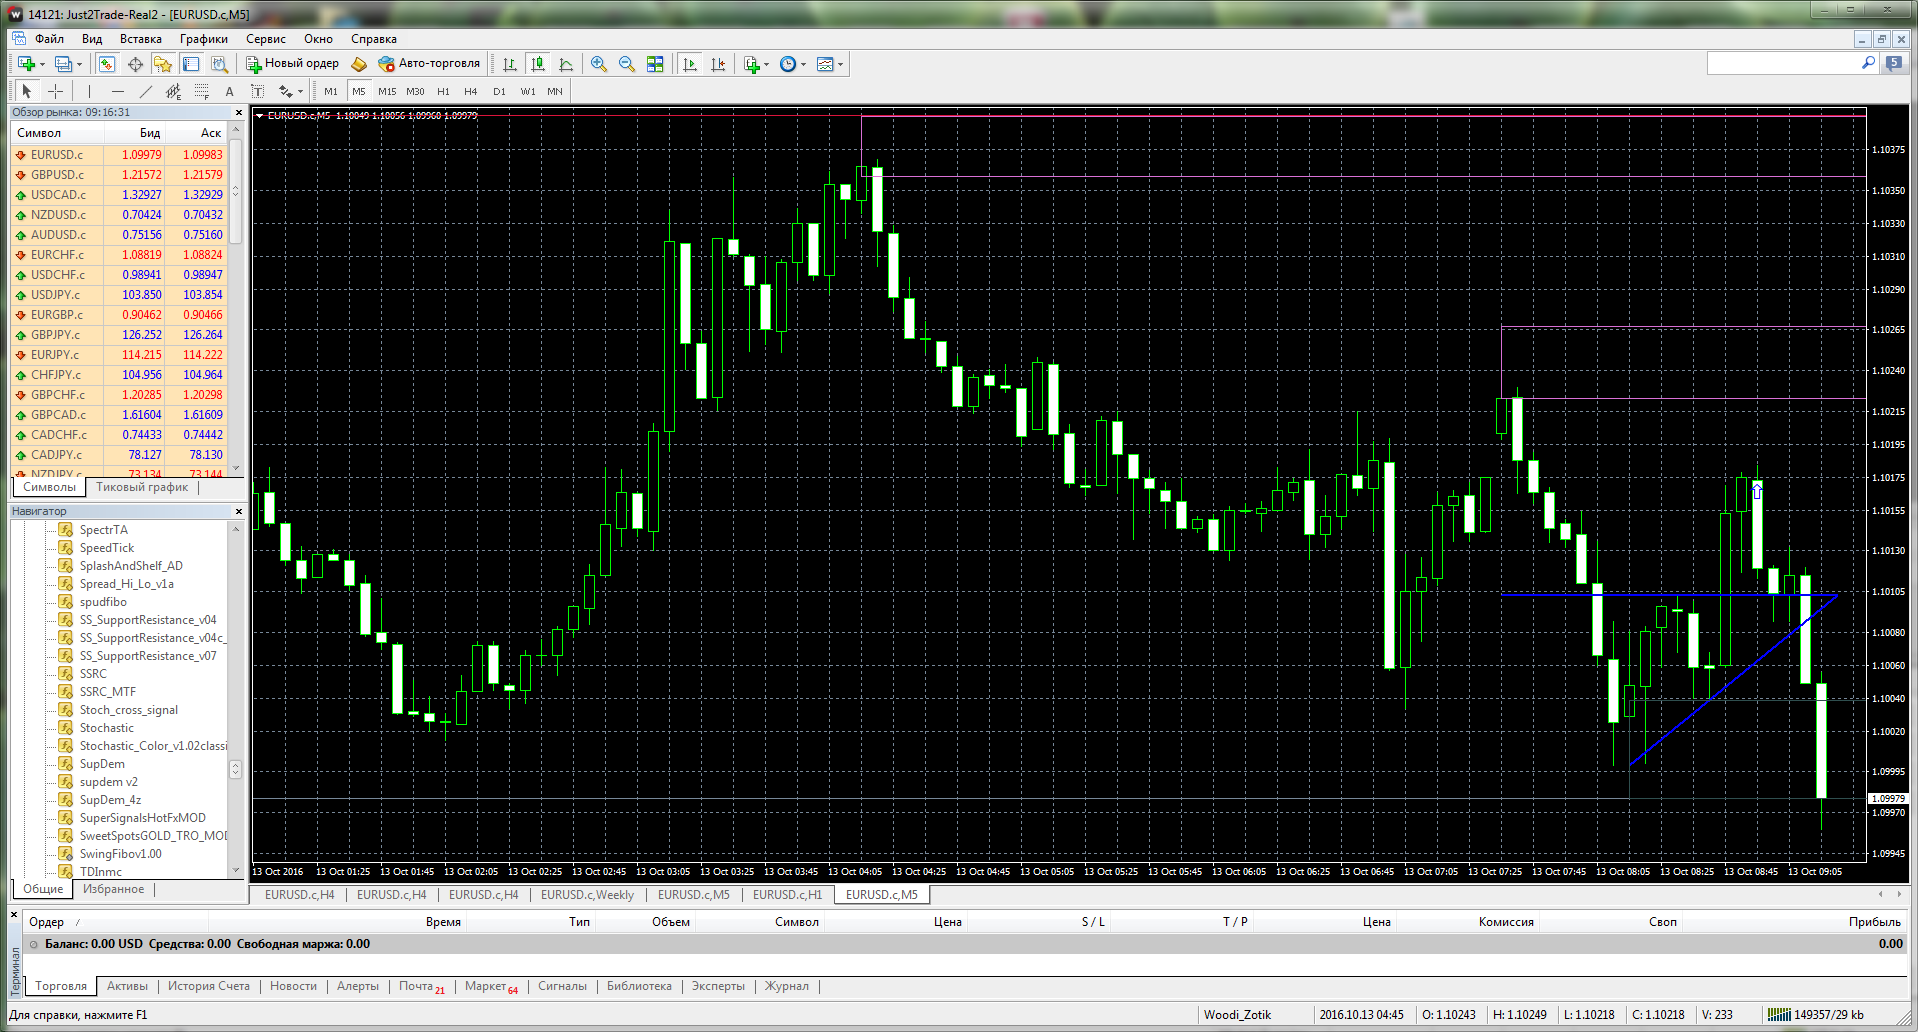
Task: Click the search magnifier icon
Action: coord(1868,63)
